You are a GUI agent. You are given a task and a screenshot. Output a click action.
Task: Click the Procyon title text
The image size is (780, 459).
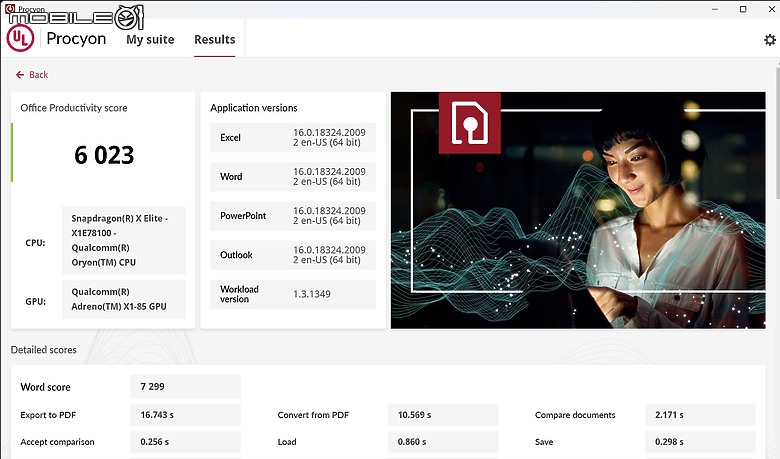coord(76,38)
